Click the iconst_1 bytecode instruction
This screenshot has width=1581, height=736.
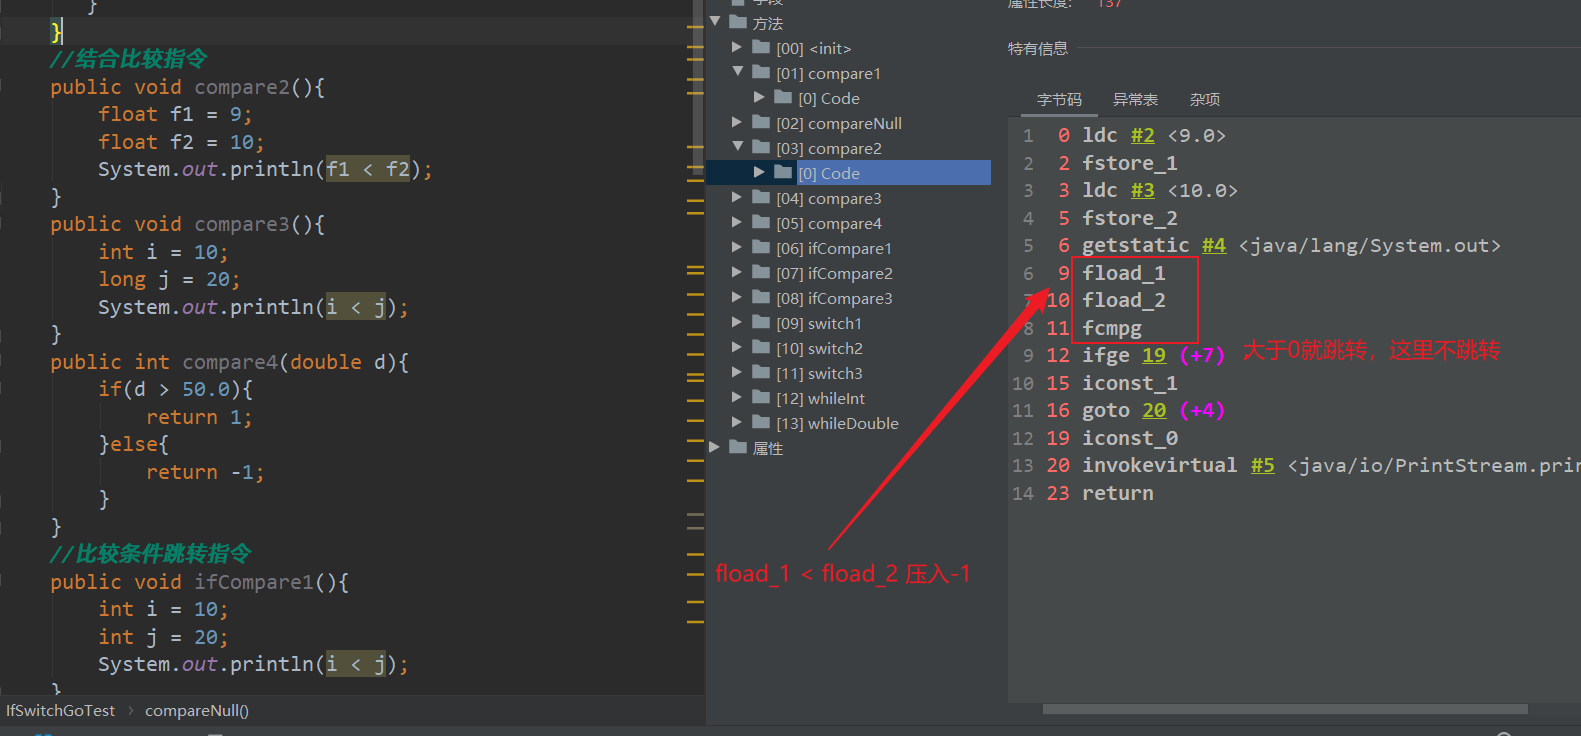click(x=1130, y=383)
